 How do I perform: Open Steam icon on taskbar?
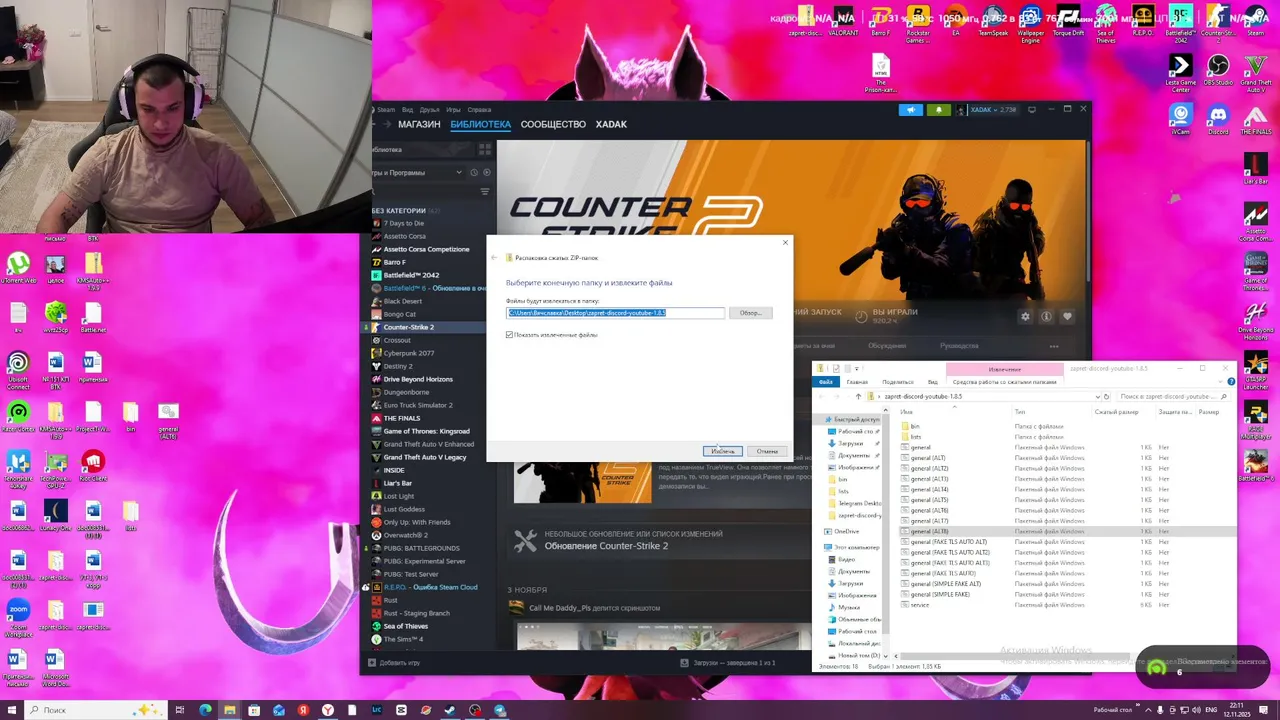450,710
